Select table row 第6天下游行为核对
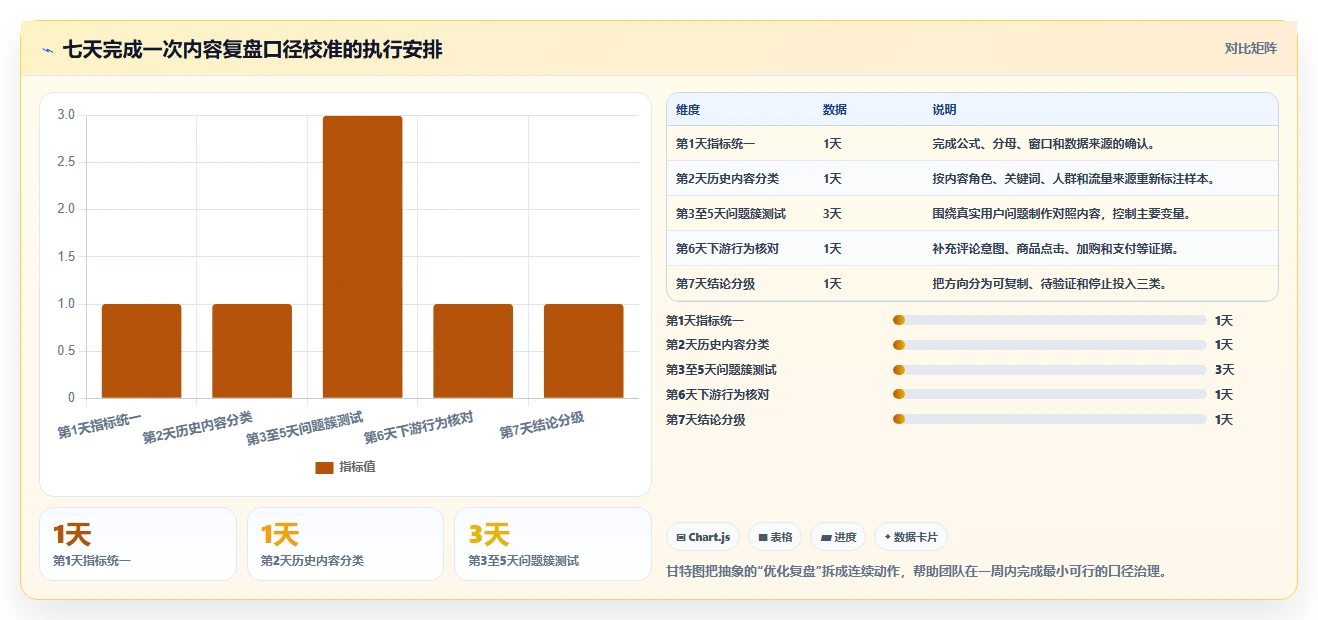 pos(972,249)
